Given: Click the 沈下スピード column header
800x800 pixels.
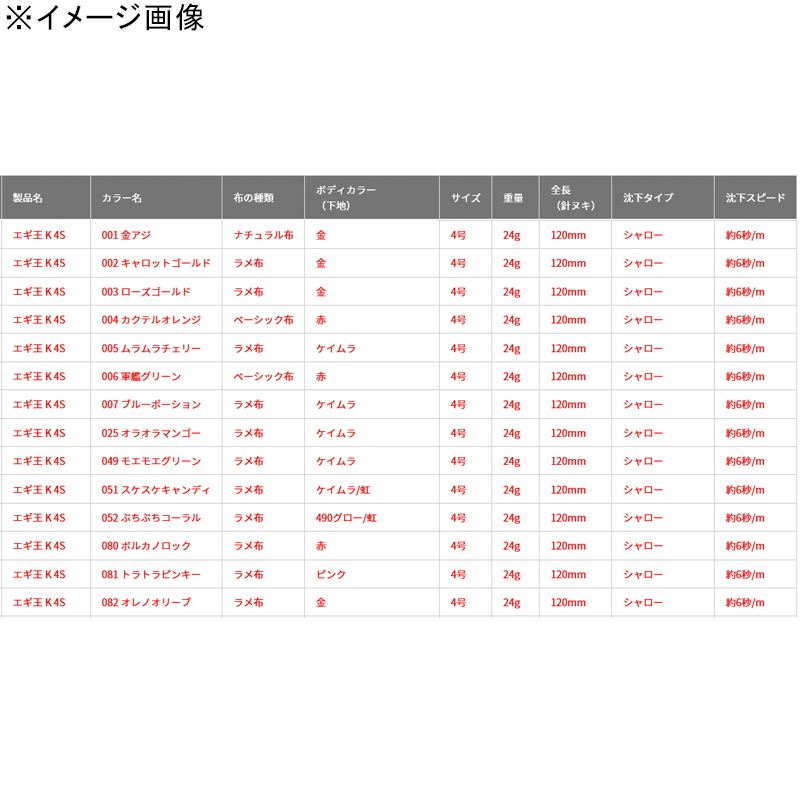Looking at the screenshot, I should point(756,198).
